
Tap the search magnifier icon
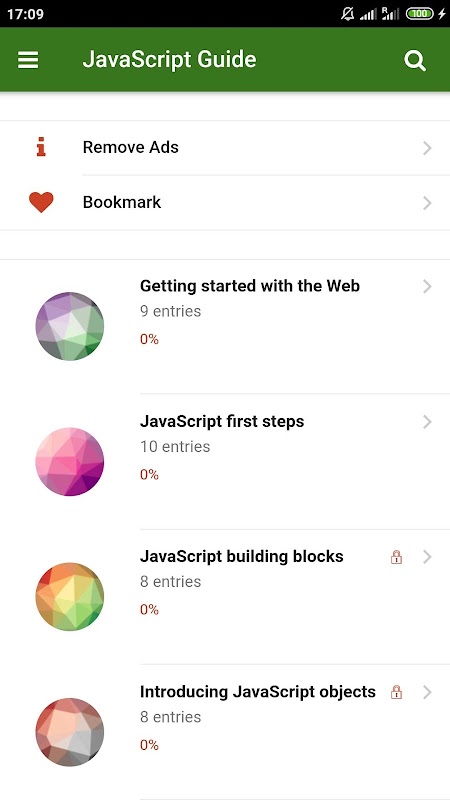415,61
